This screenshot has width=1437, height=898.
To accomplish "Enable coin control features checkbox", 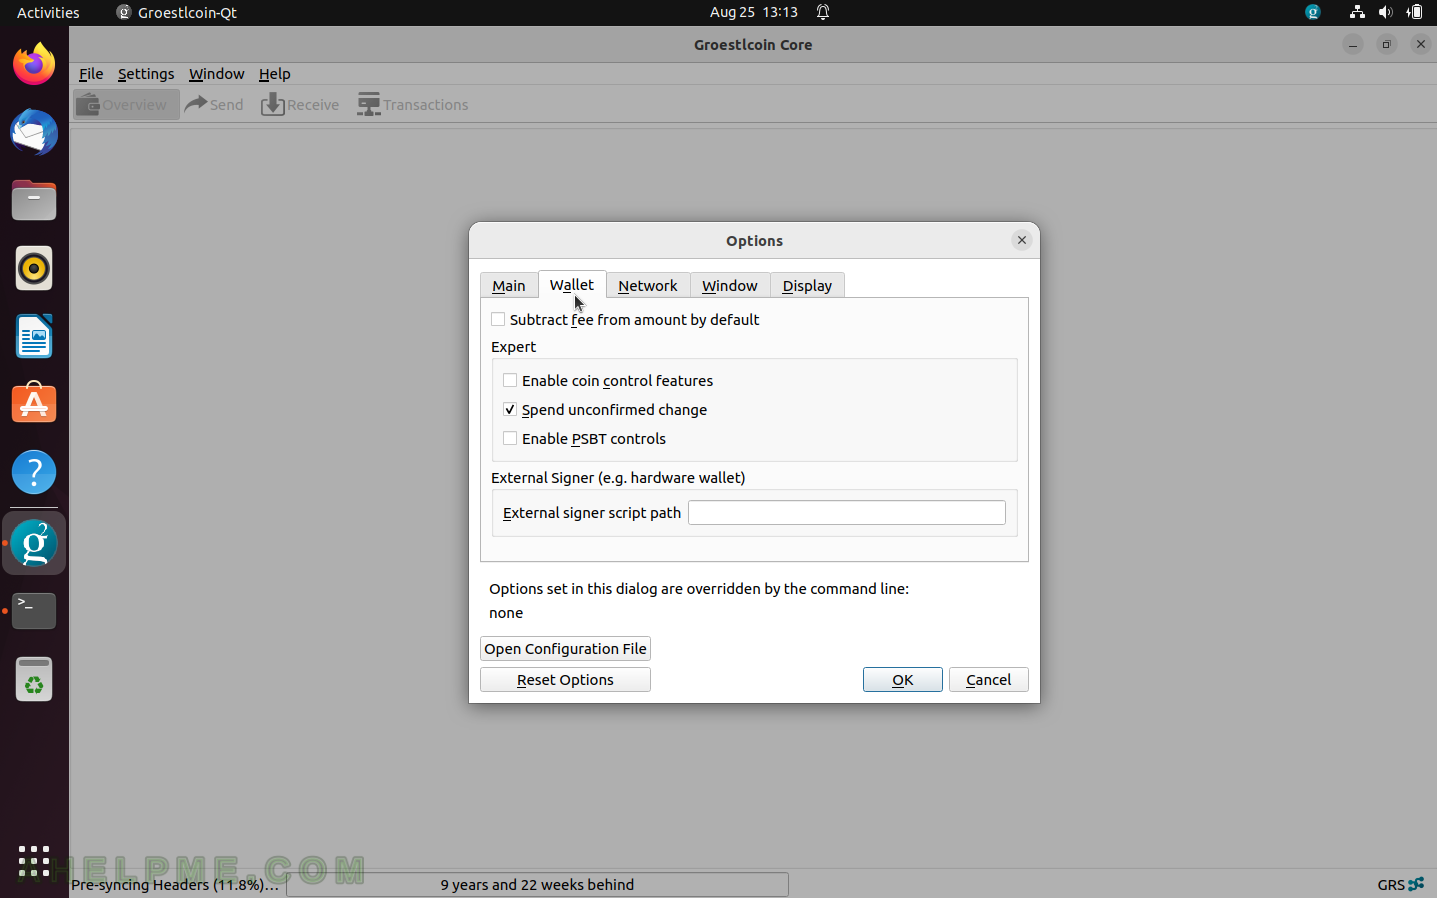I will pyautogui.click(x=608, y=381).
